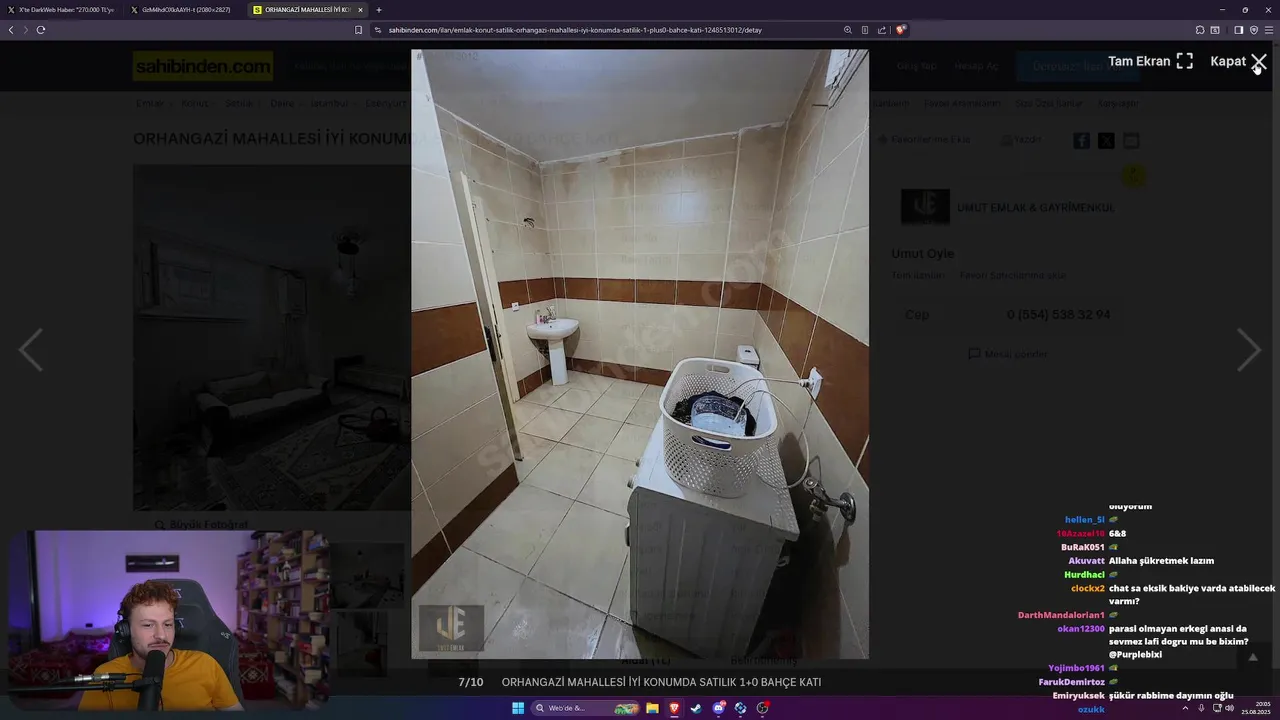Close the ORHANGAZİ MAHALLESİ tab
This screenshot has height=720, width=1280.
(x=361, y=10)
